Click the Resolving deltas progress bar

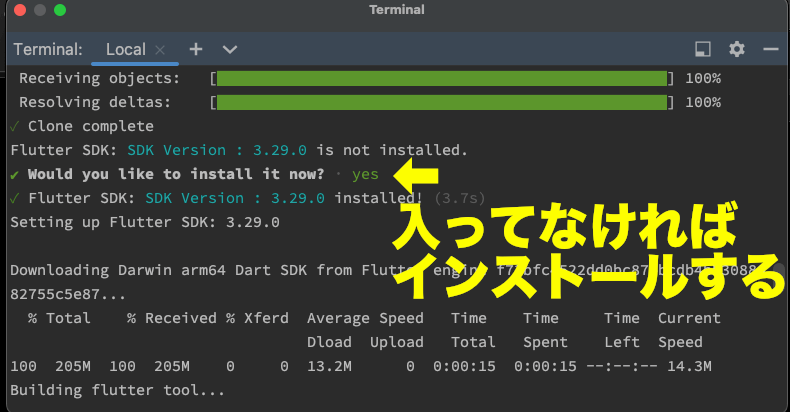point(442,103)
